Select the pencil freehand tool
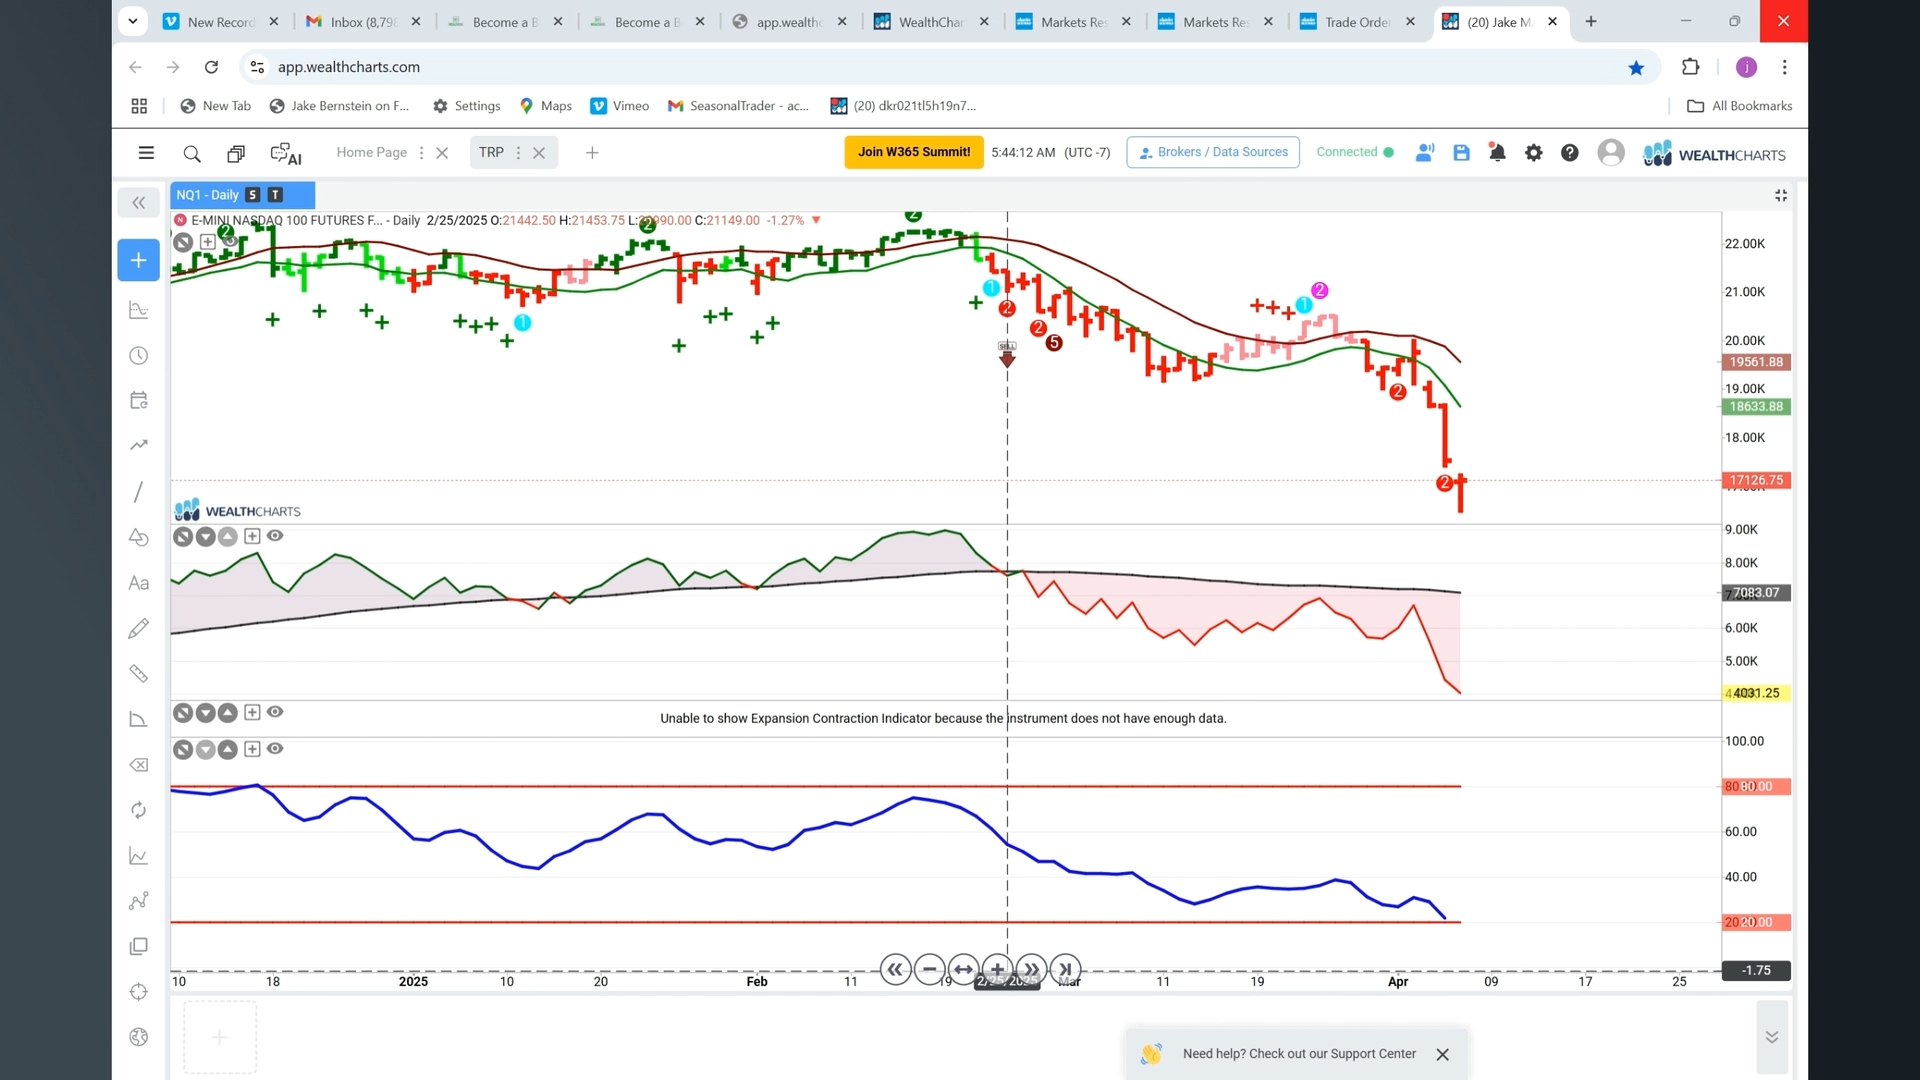 [x=139, y=628]
